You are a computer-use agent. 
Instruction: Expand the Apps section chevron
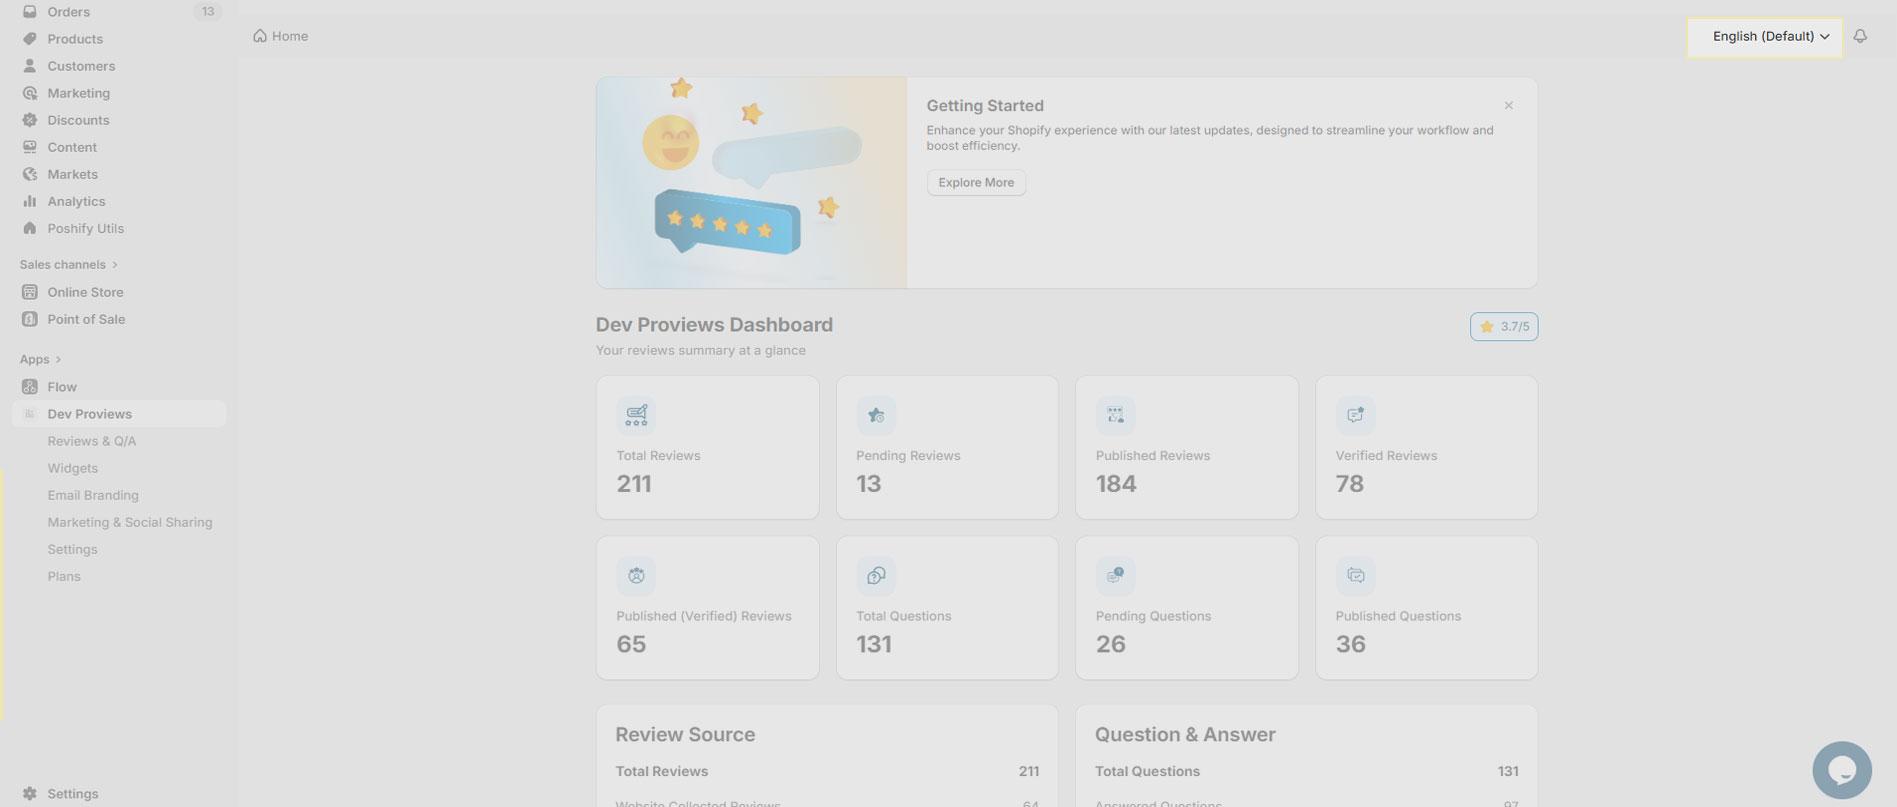(x=58, y=360)
